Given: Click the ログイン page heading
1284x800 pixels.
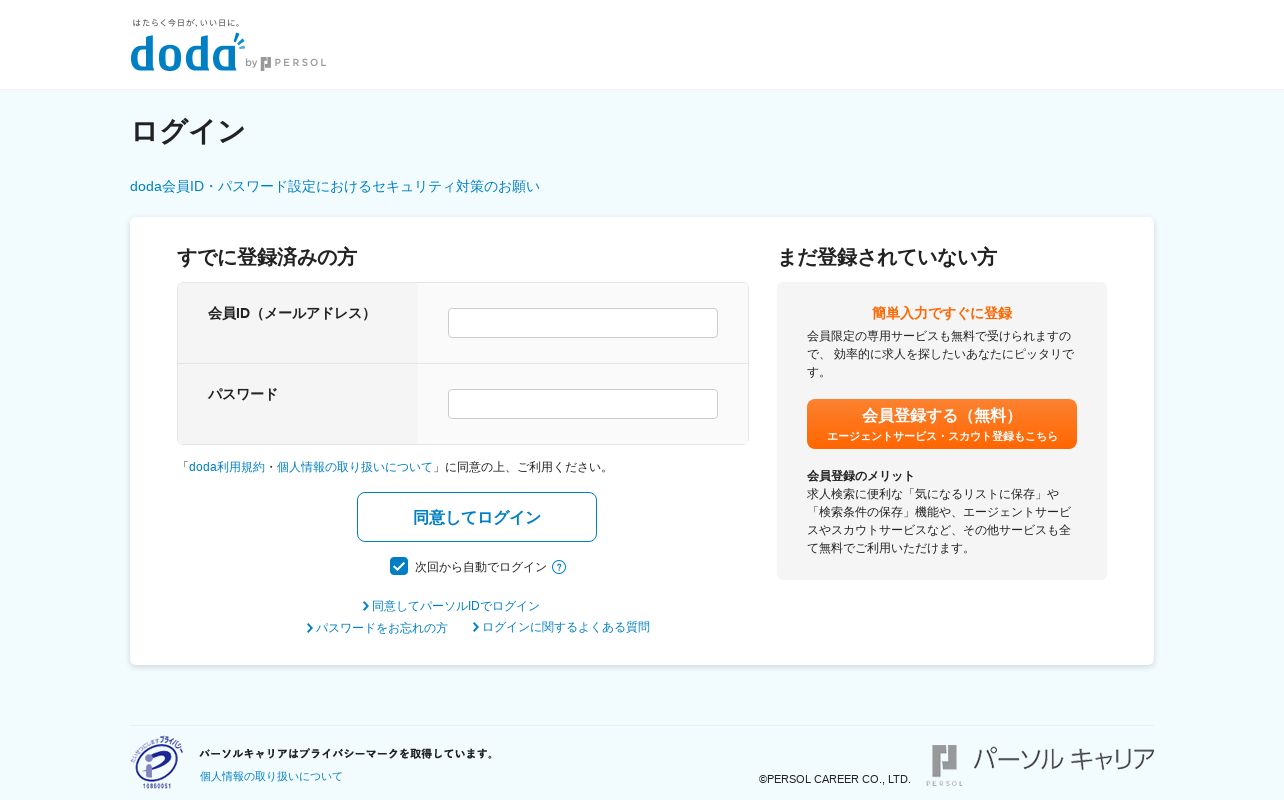Looking at the screenshot, I should (188, 131).
